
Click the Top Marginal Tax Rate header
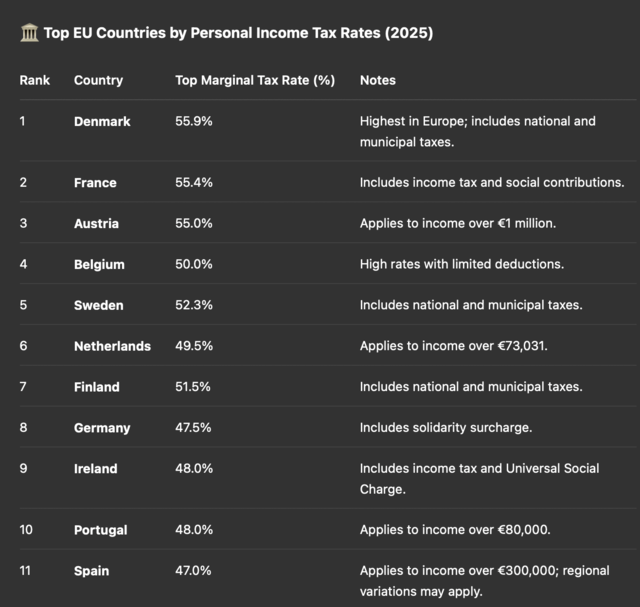pyautogui.click(x=255, y=80)
